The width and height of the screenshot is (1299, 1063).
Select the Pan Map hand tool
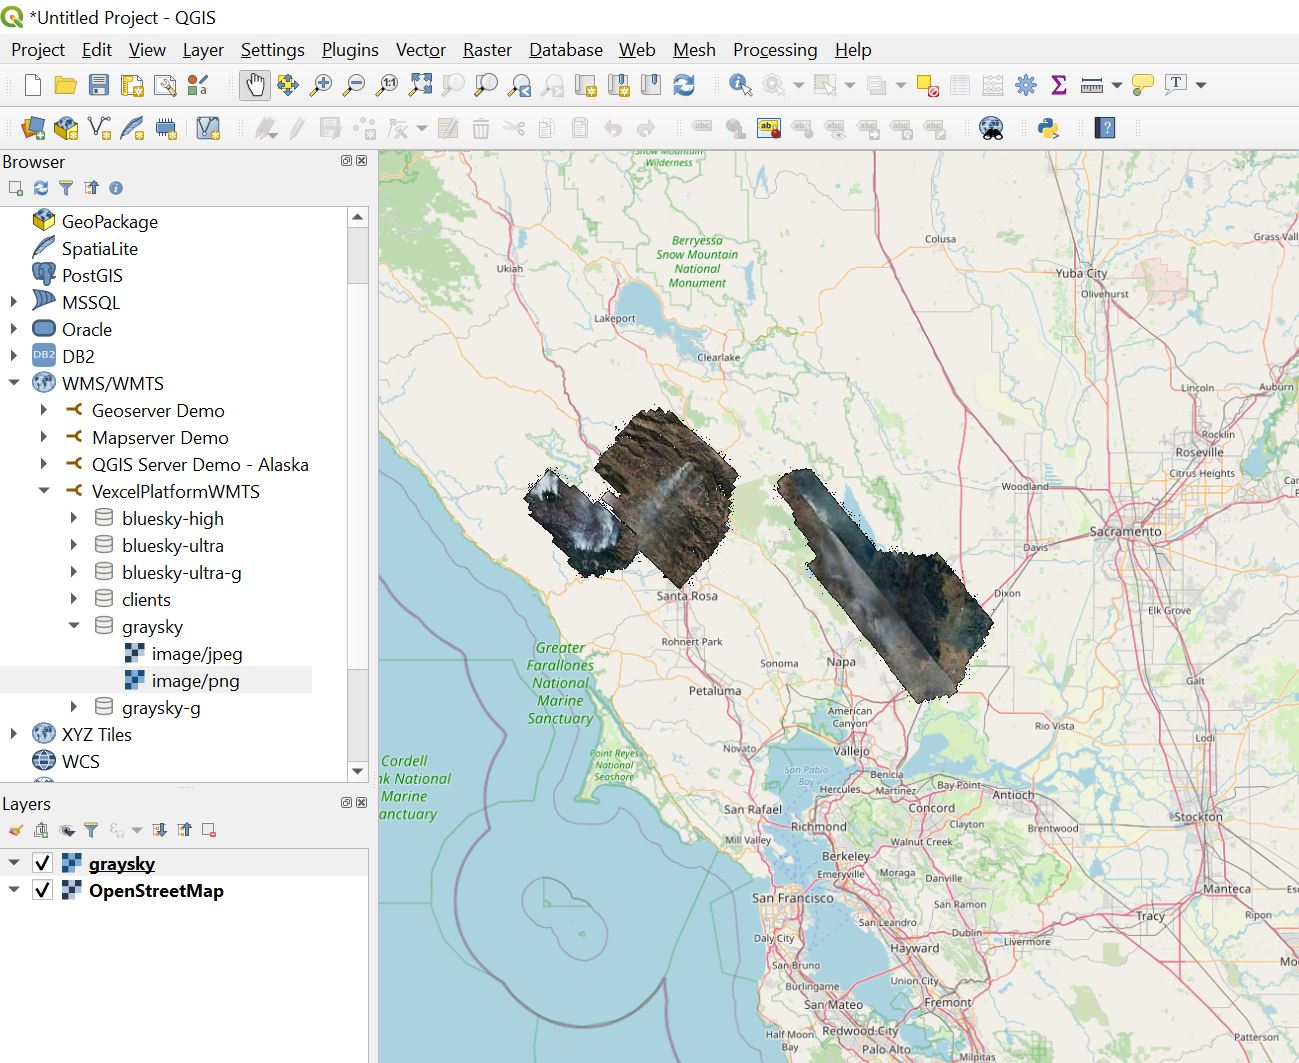coord(255,86)
